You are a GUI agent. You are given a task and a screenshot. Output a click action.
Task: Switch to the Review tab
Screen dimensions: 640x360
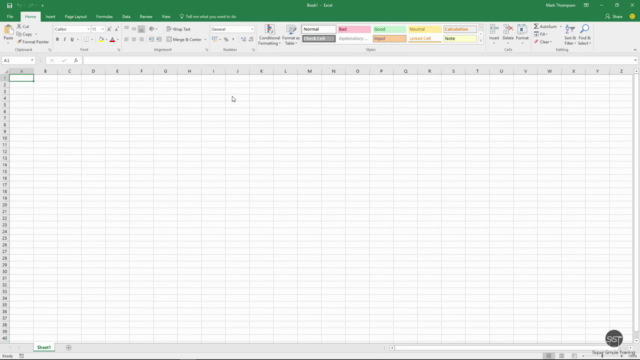[146, 17]
